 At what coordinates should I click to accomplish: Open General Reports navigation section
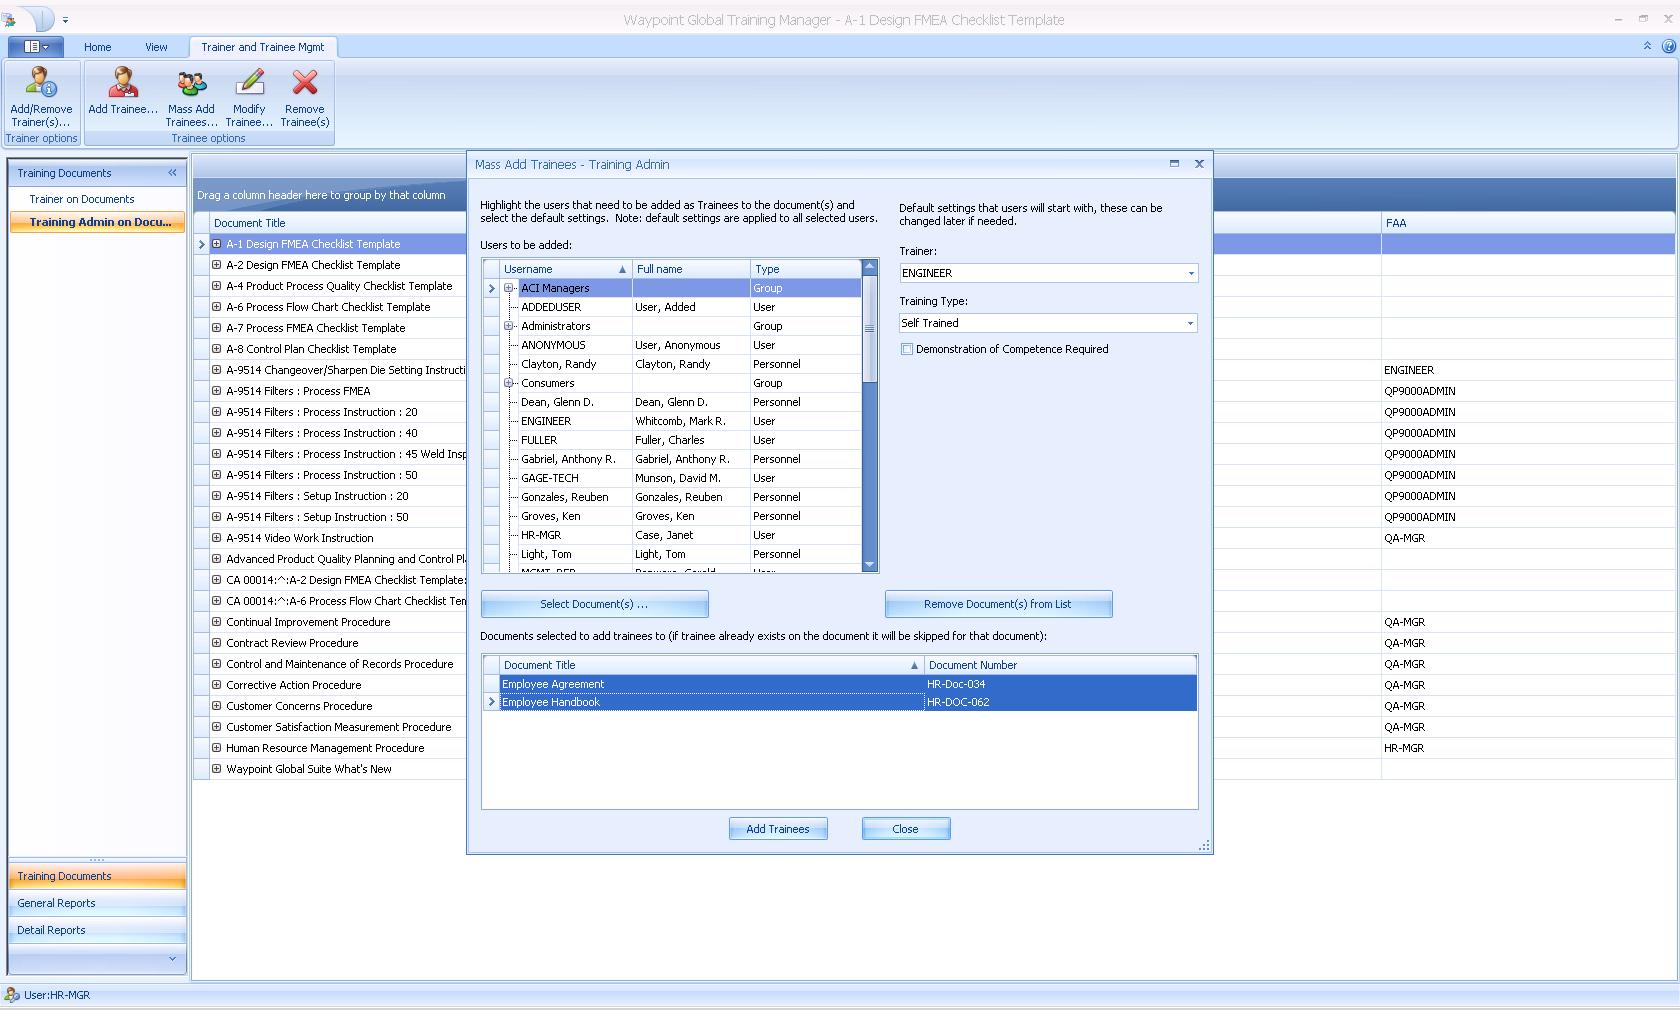[97, 903]
